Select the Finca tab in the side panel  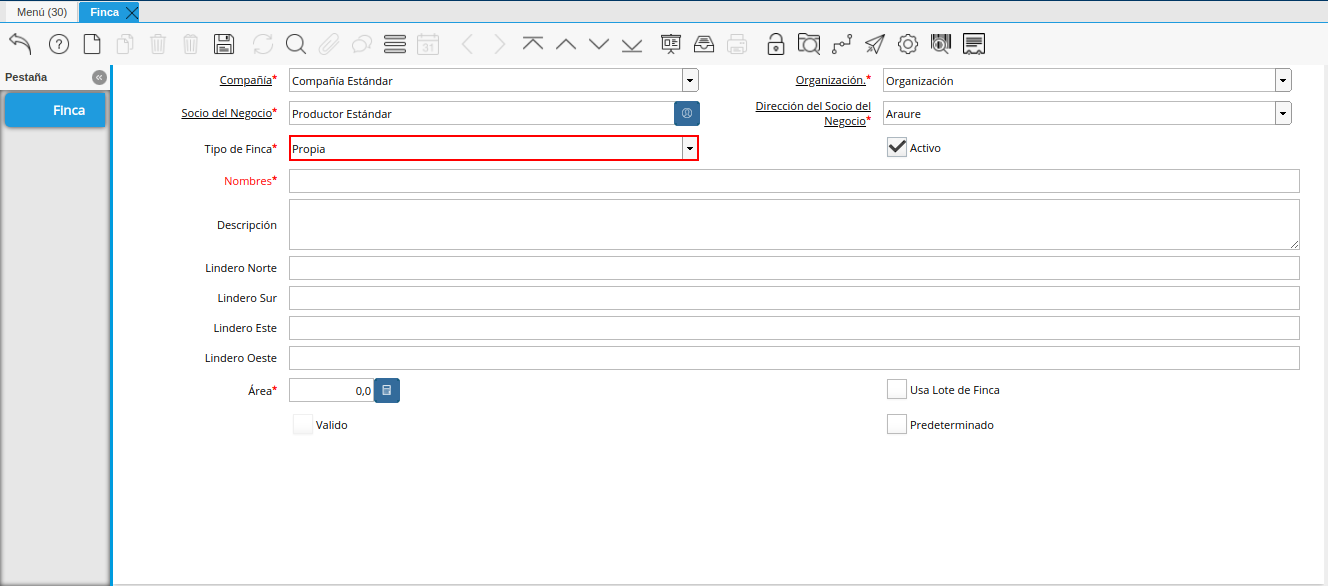click(x=56, y=110)
